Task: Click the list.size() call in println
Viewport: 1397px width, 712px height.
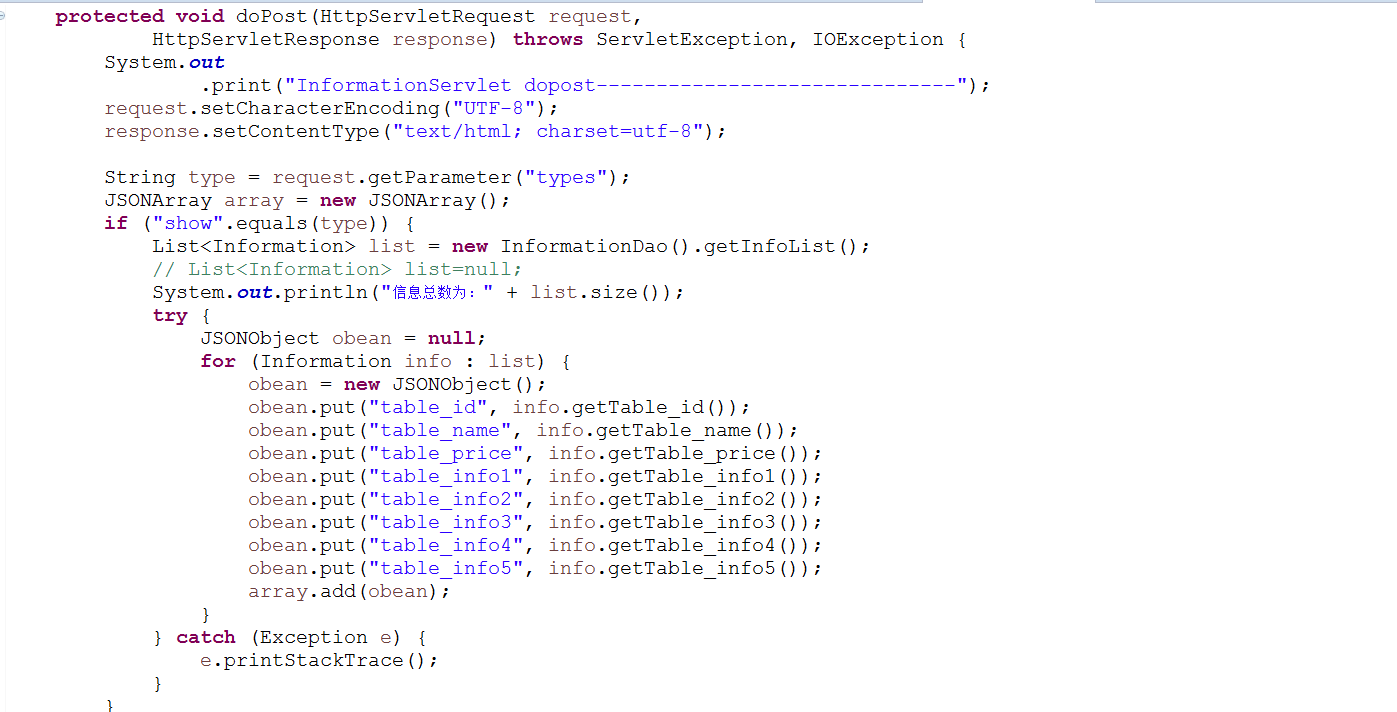Action: tap(596, 292)
